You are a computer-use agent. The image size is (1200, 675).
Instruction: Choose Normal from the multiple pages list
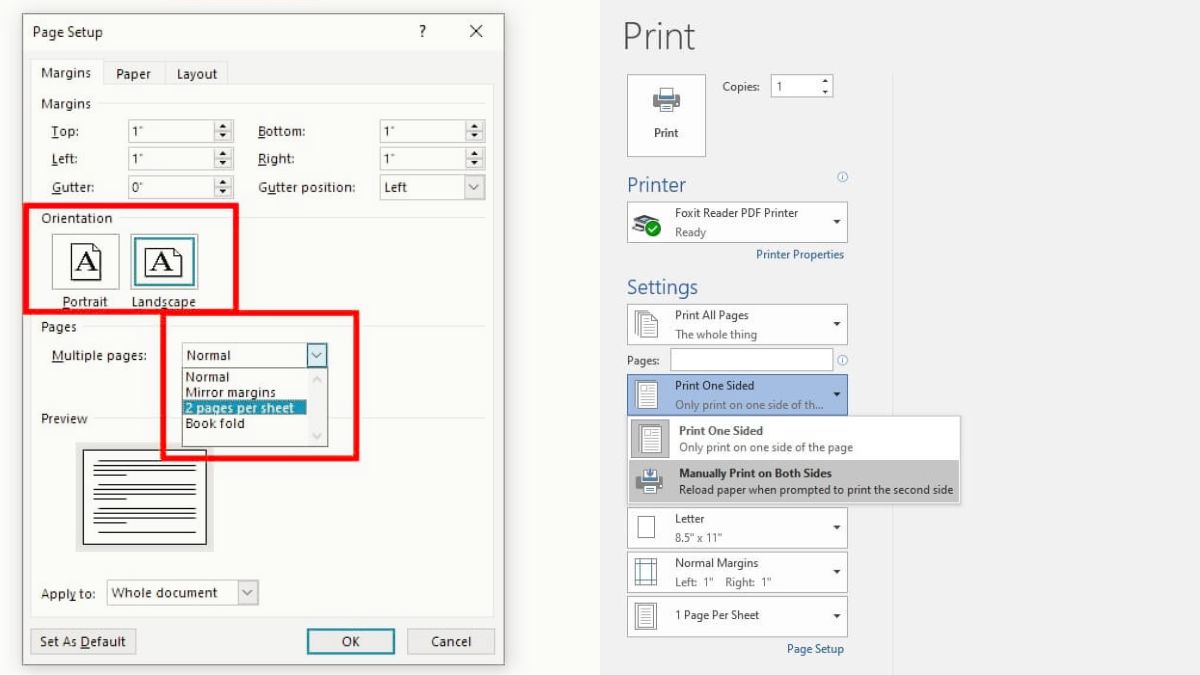(246, 377)
